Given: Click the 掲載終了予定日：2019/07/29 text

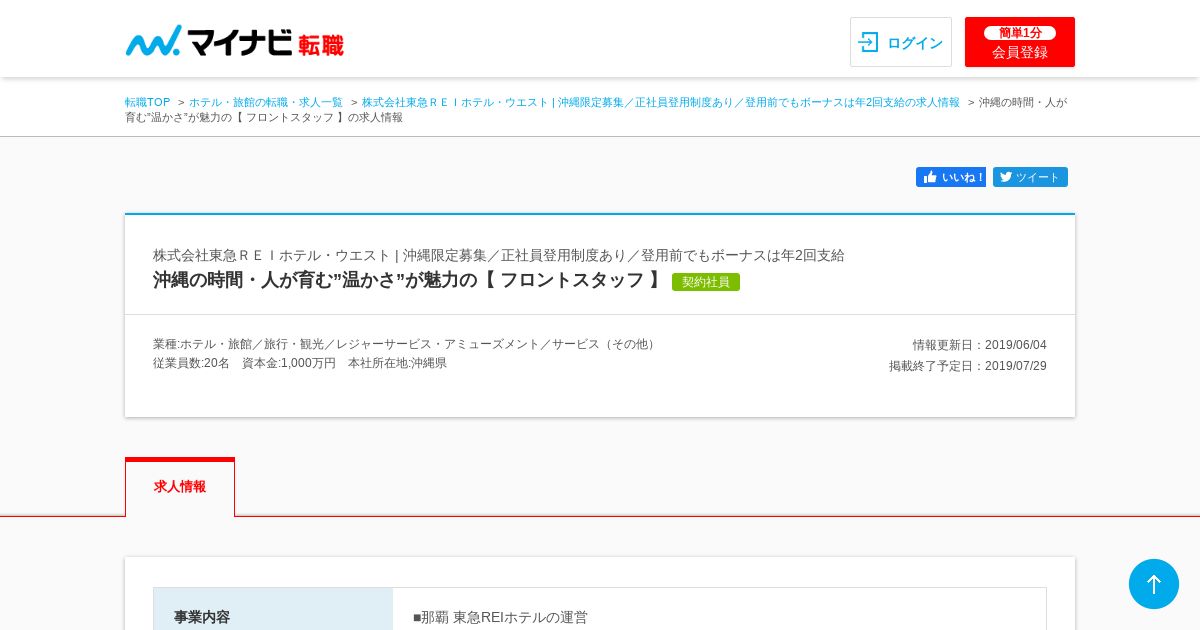Looking at the screenshot, I should (968, 366).
